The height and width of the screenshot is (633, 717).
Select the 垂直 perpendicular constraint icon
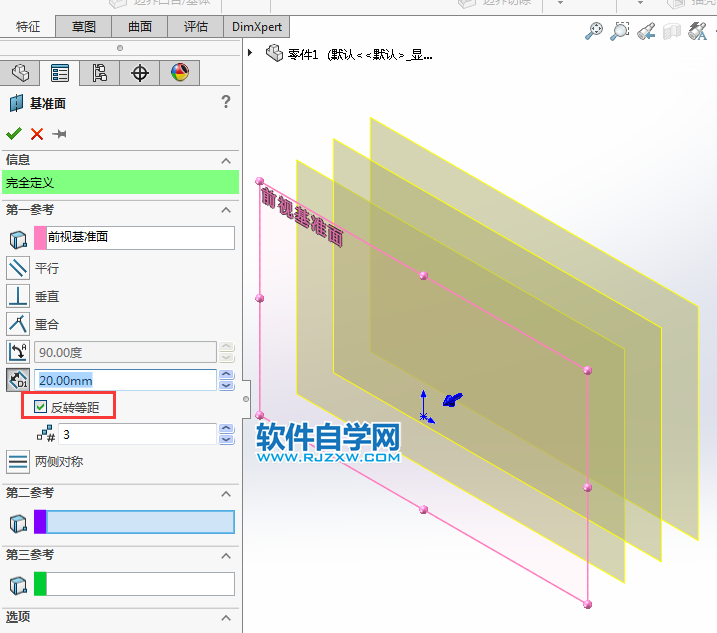(x=18, y=296)
